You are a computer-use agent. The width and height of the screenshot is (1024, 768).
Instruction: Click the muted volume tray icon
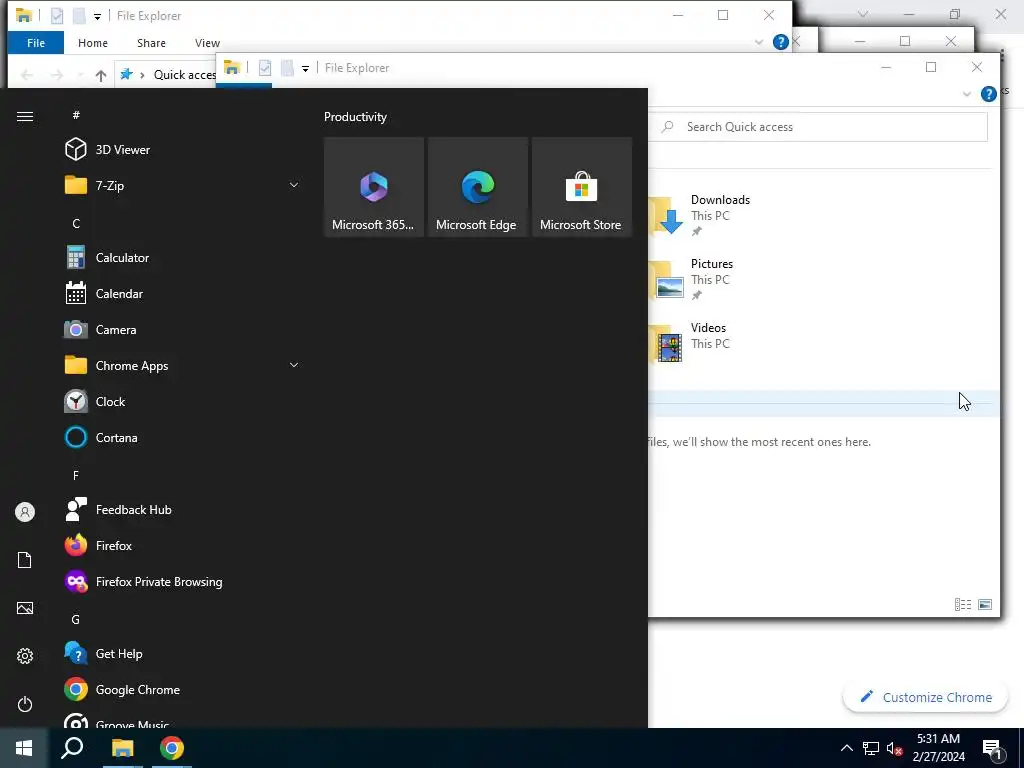click(895, 748)
